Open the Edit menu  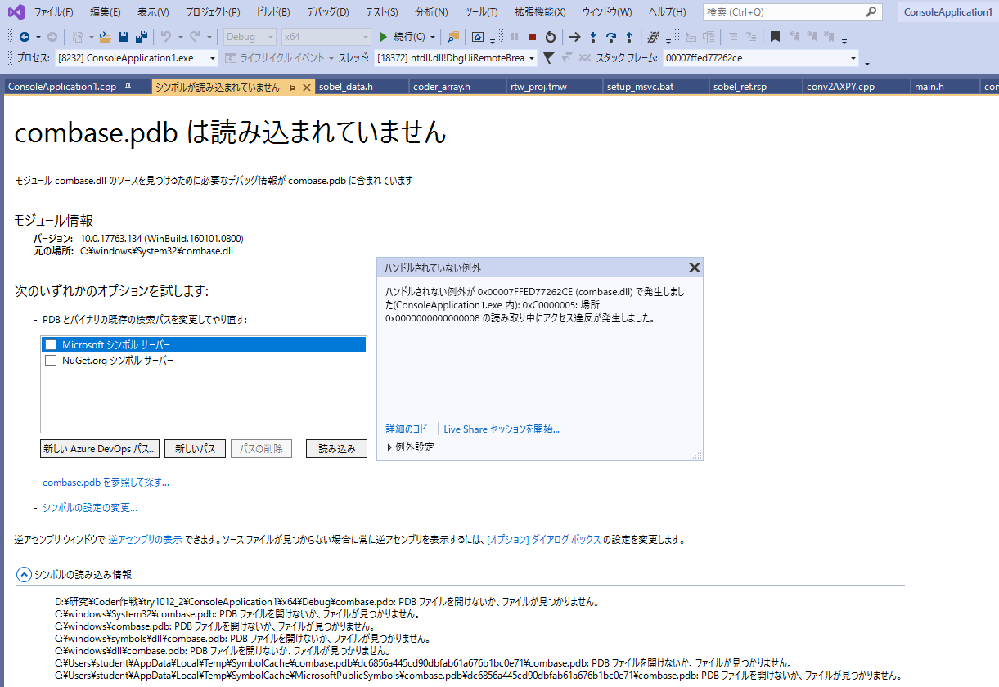(105, 11)
